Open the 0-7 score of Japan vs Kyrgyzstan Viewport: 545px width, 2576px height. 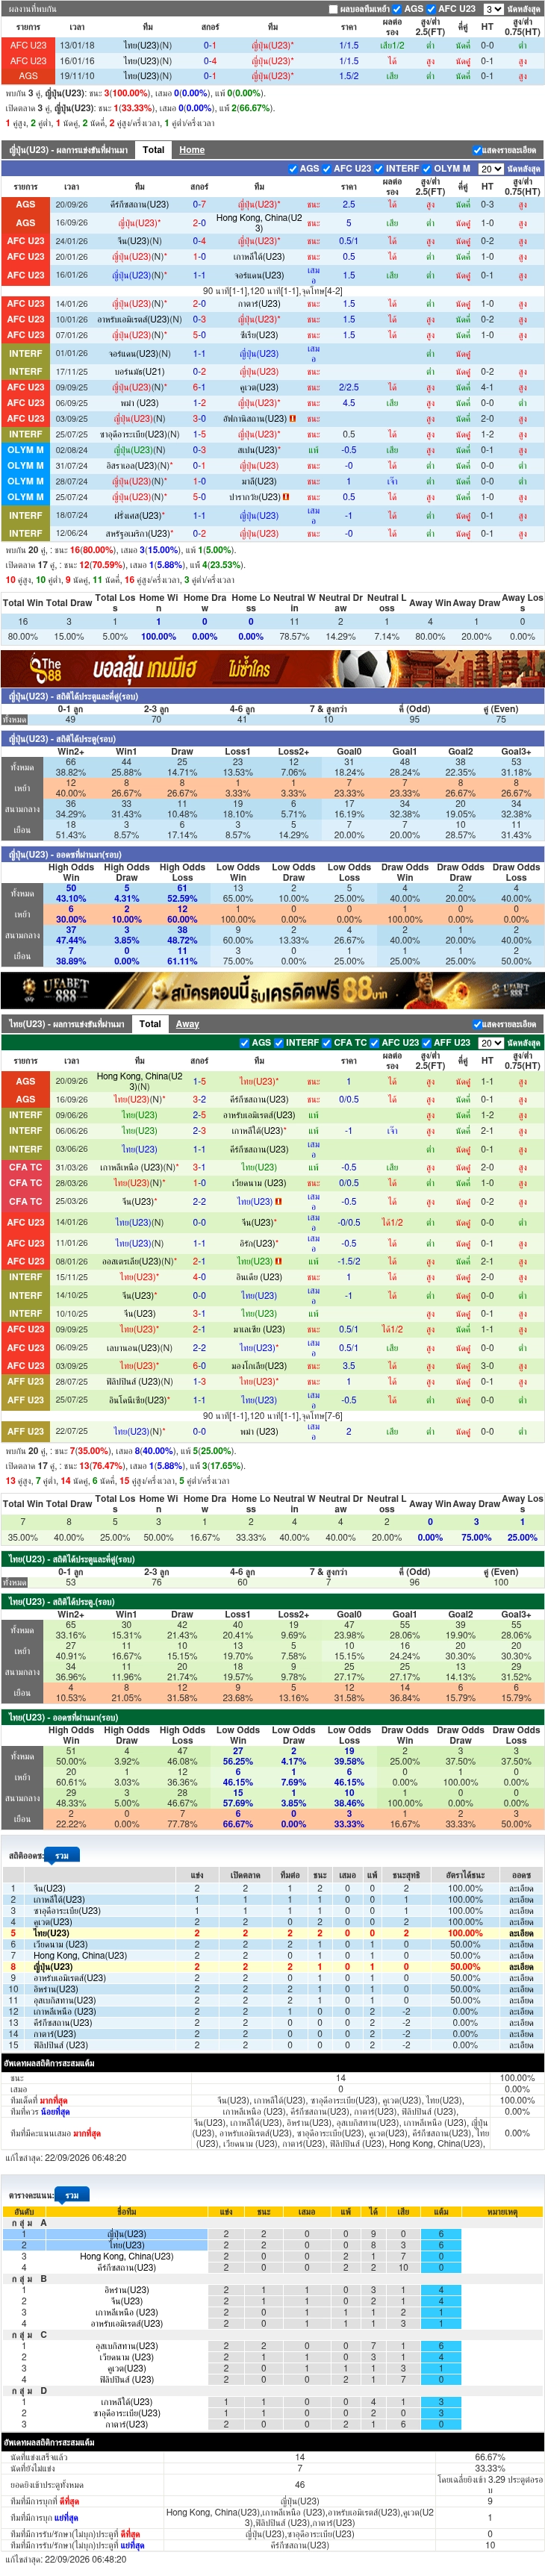click(x=199, y=204)
